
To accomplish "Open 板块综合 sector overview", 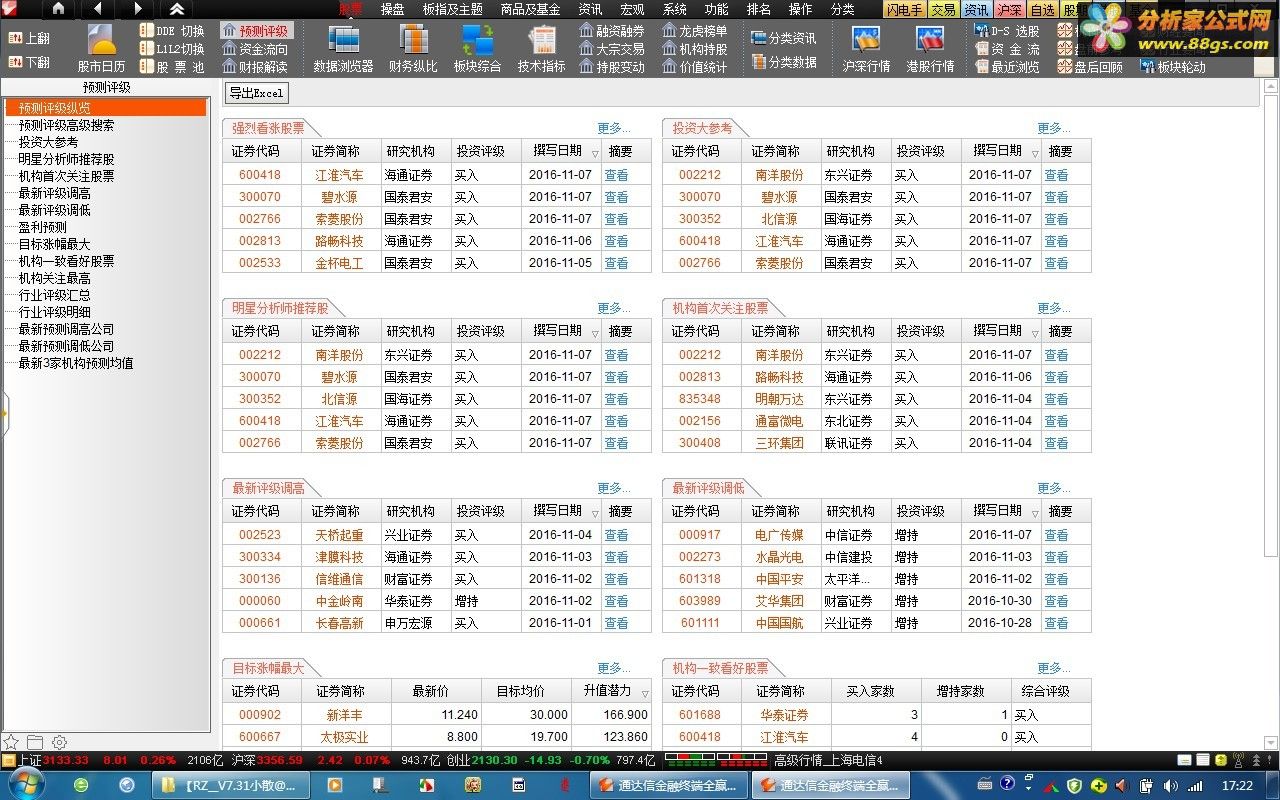I will 477,49.
